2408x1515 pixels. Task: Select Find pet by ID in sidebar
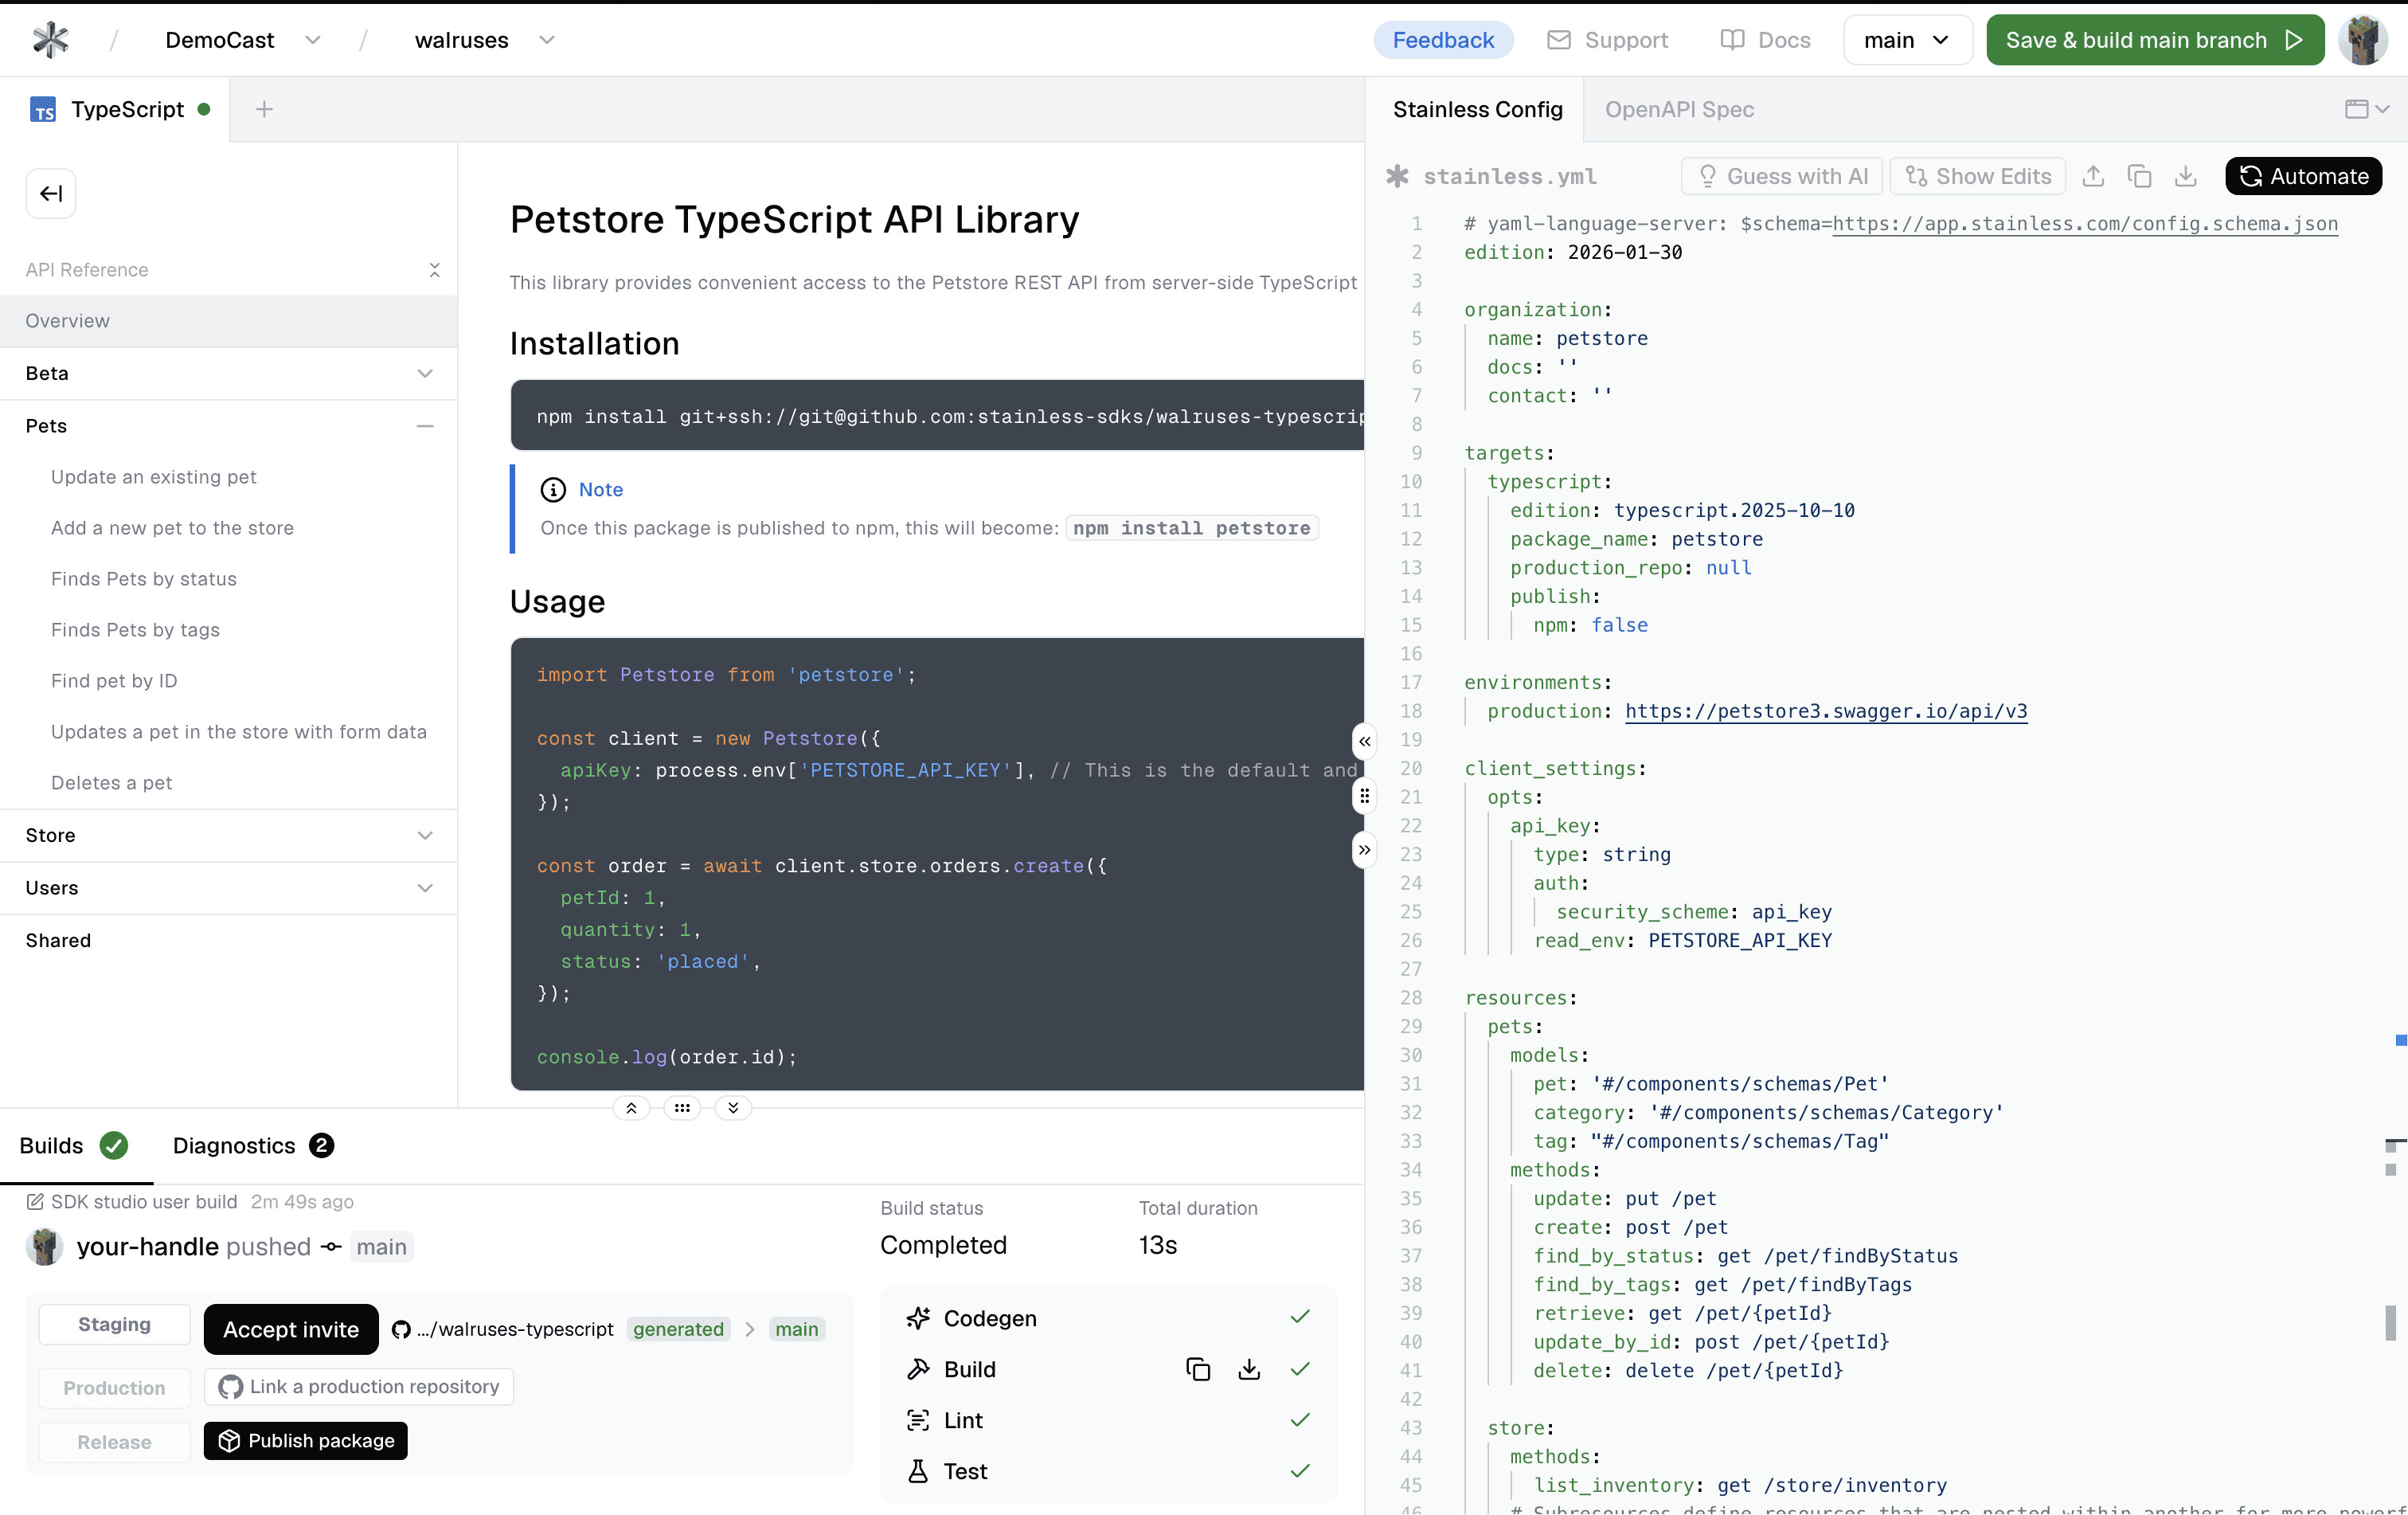pyautogui.click(x=114, y=681)
